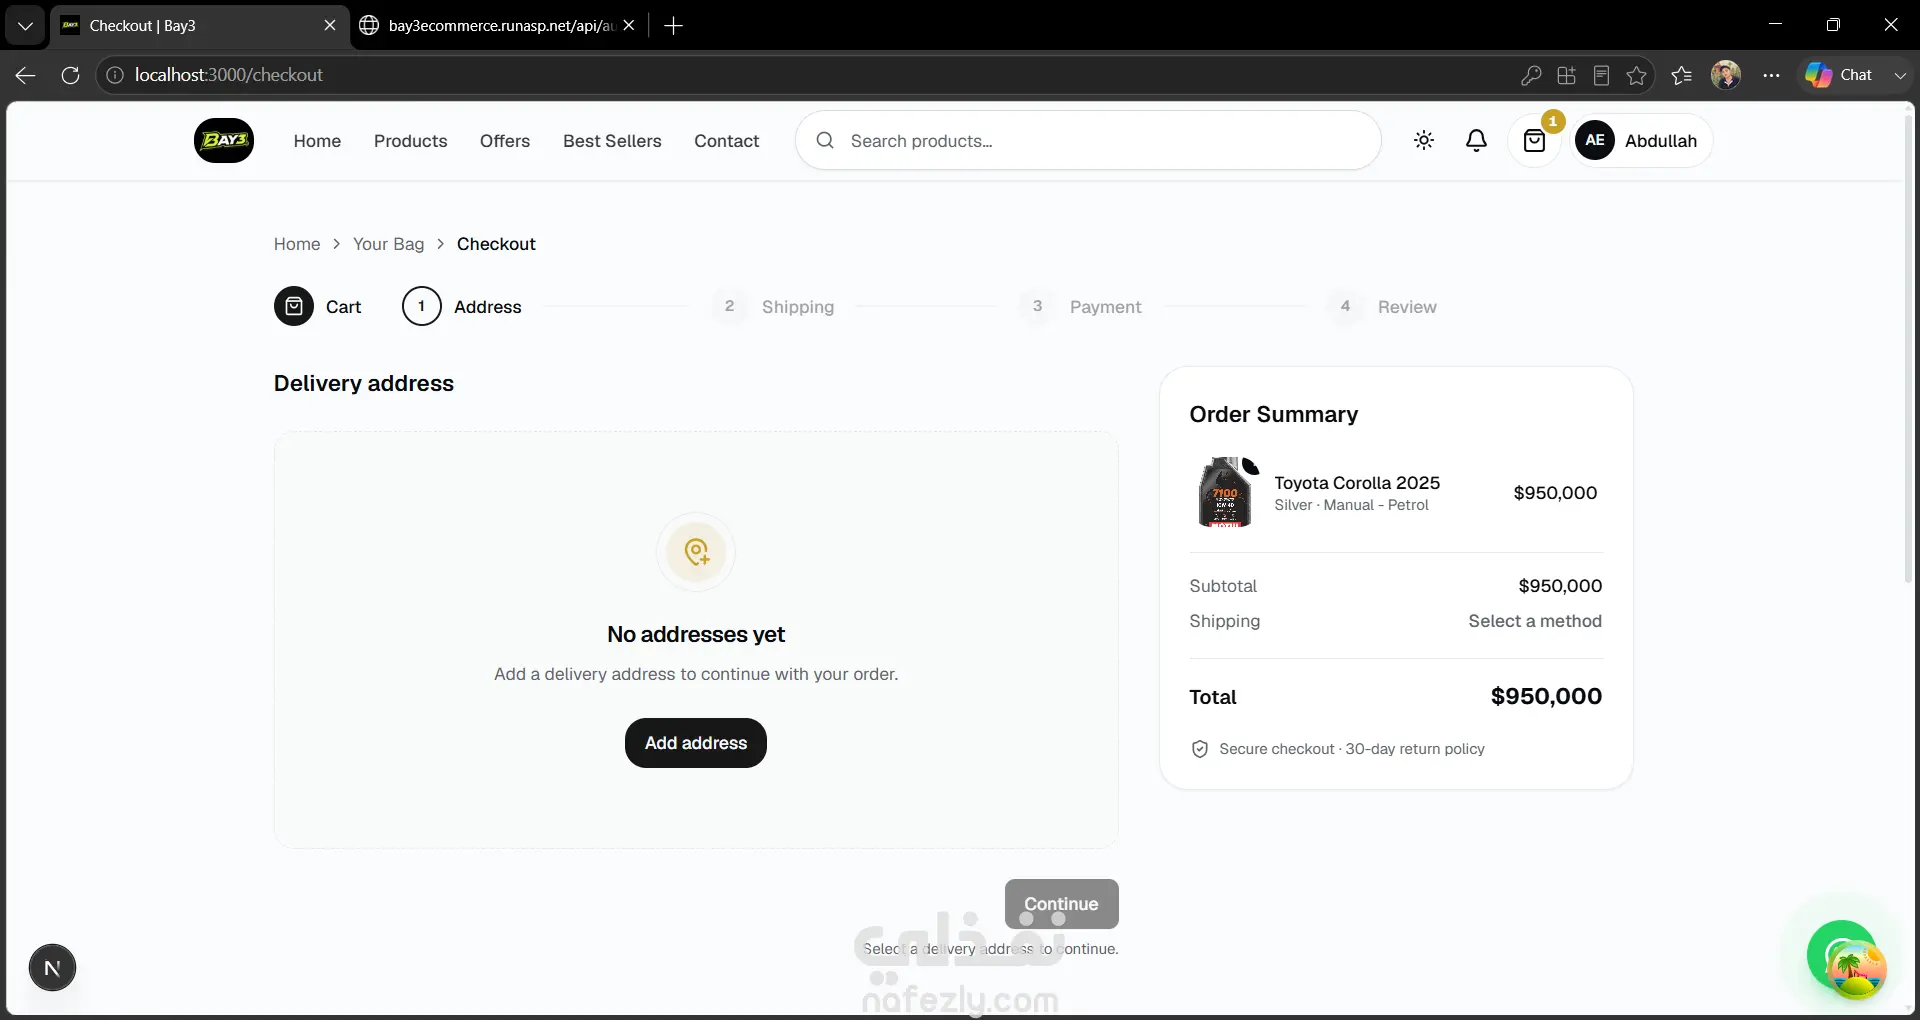Close the bay3ecommerce.runasp.net tab
Image resolution: width=1920 pixels, height=1020 pixels.
[x=628, y=26]
